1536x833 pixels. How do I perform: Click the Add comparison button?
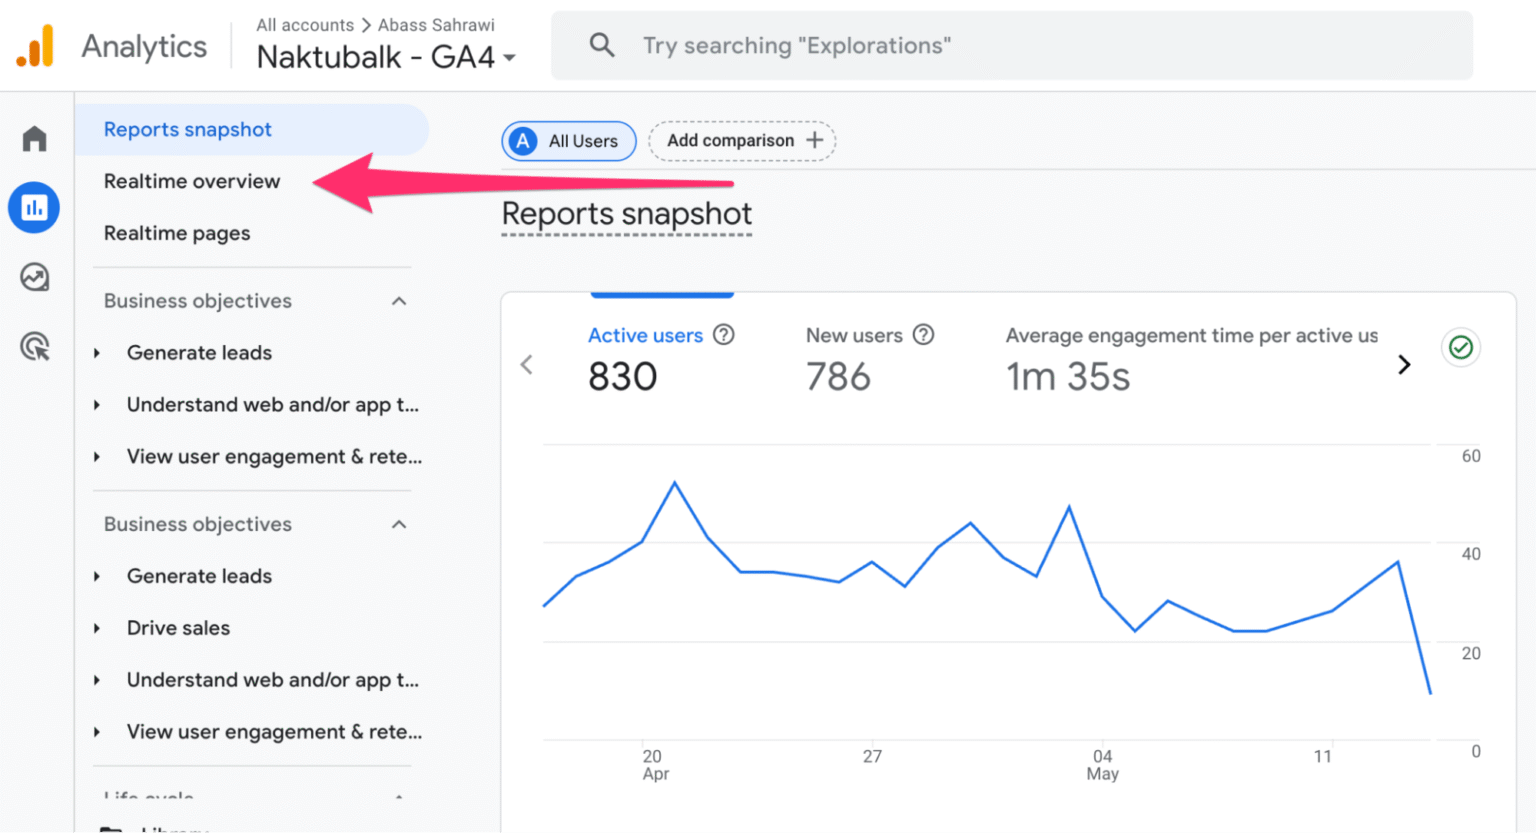point(742,141)
